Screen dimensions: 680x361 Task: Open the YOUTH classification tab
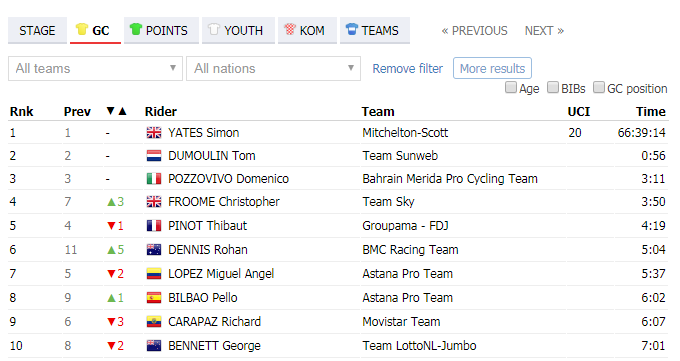click(238, 30)
